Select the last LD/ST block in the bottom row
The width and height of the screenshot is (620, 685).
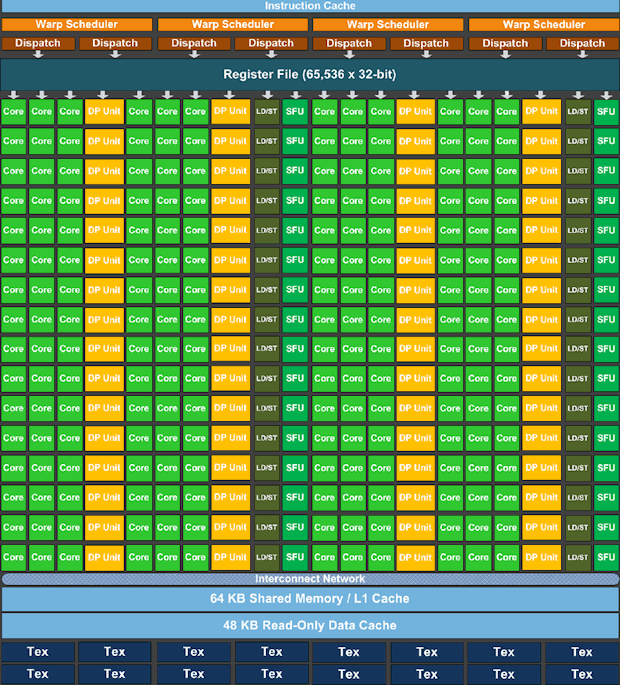pos(578,557)
